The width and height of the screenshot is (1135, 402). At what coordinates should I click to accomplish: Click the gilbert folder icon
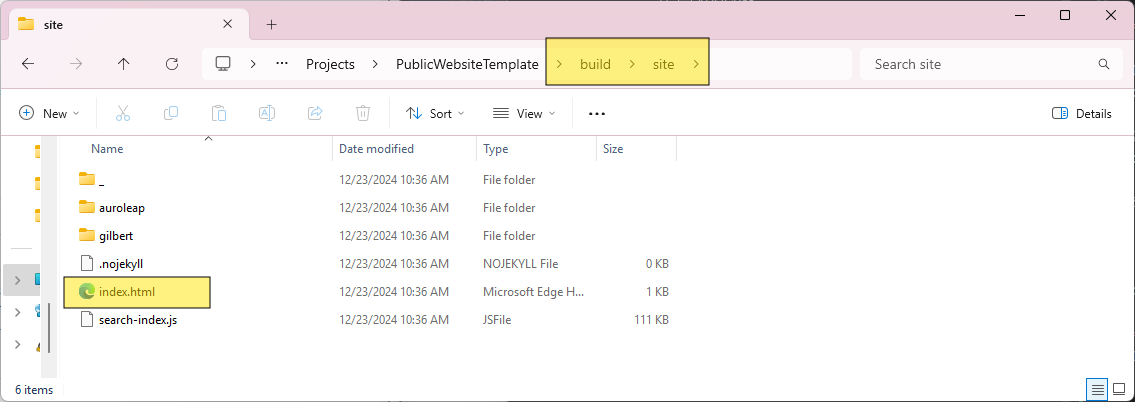[x=87, y=235]
